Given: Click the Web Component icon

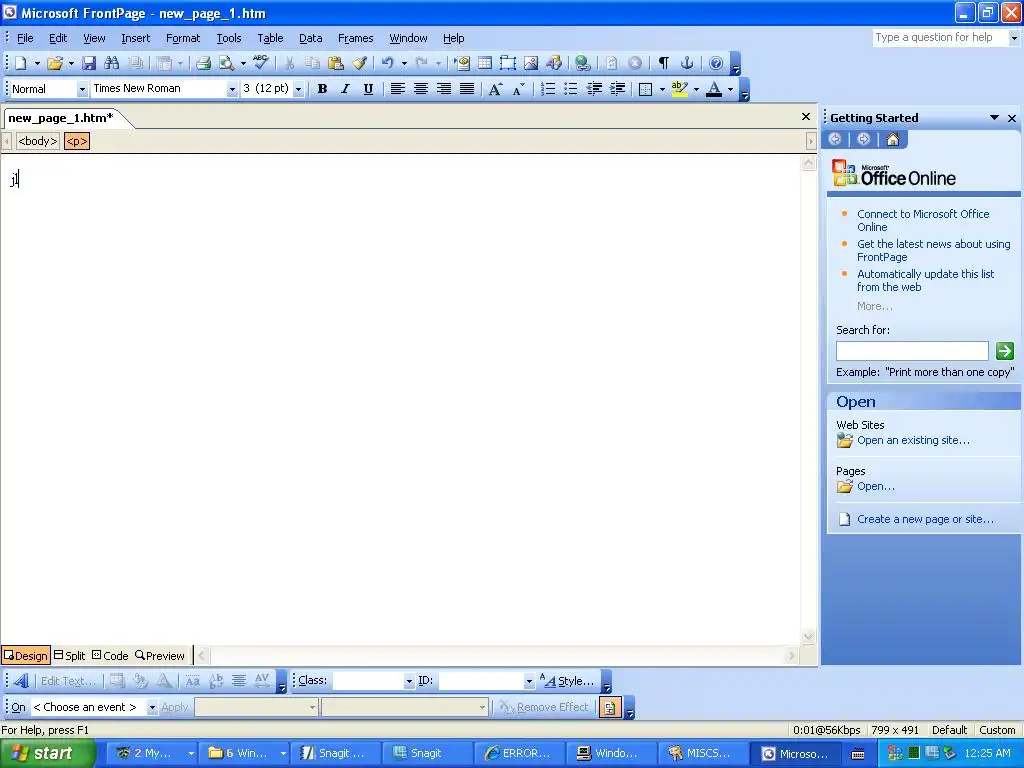Looking at the screenshot, I should tap(462, 63).
